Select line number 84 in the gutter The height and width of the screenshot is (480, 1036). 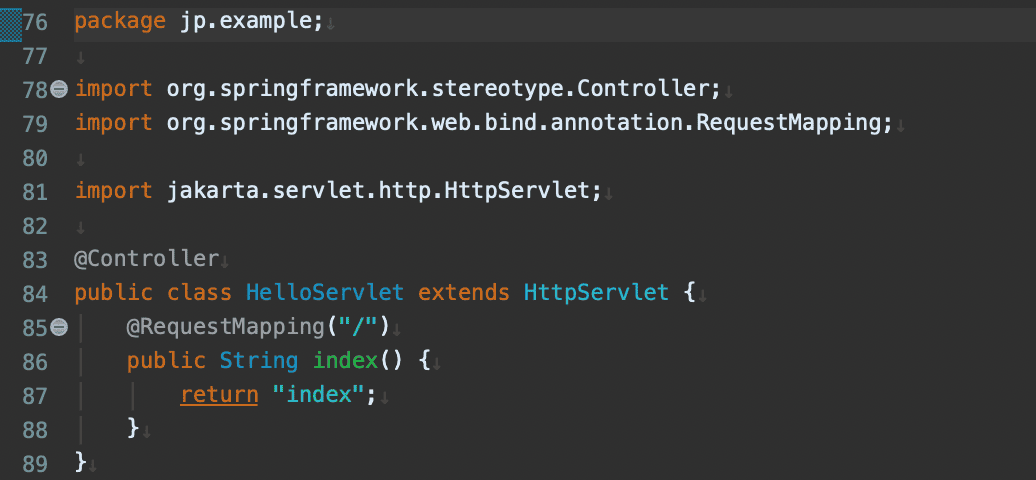point(35,294)
